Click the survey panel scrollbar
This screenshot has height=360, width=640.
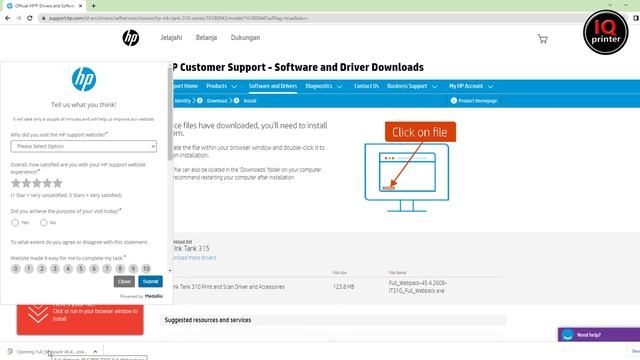(x=170, y=114)
